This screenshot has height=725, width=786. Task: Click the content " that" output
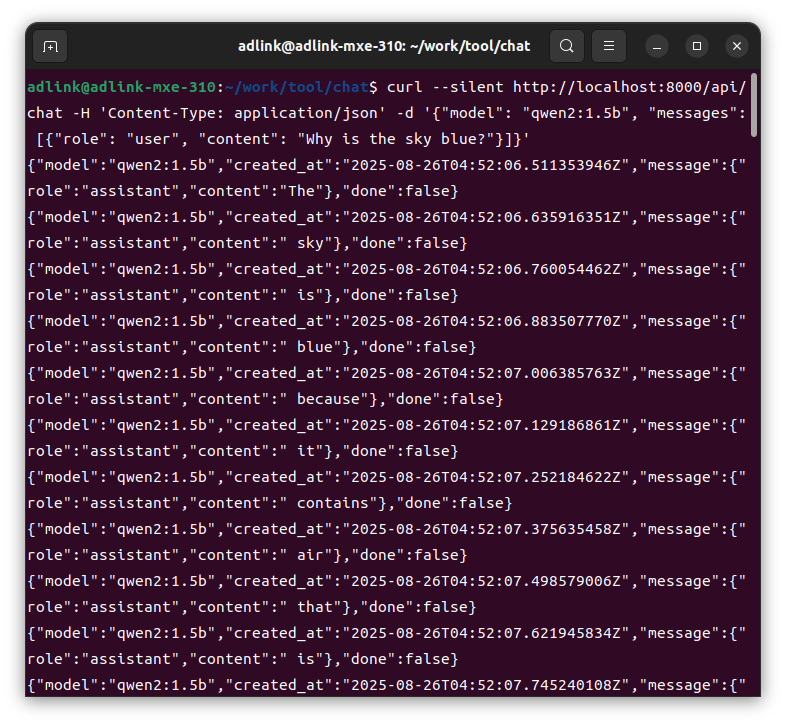pos(311,608)
